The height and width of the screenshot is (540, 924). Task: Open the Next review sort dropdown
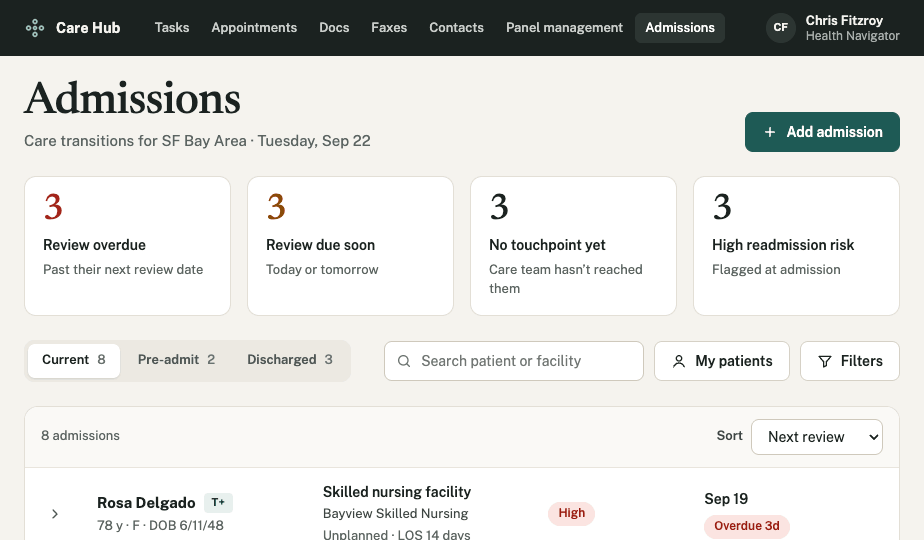[x=817, y=437]
